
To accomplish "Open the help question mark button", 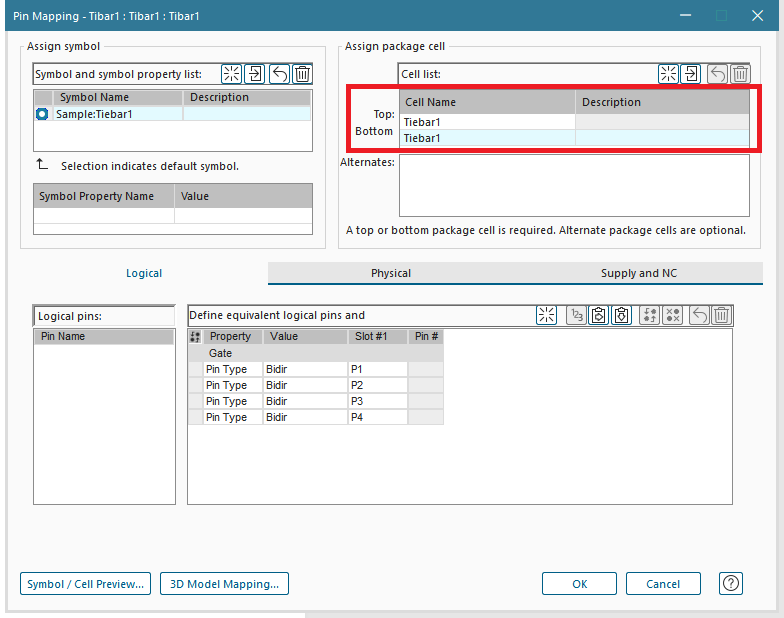I will pyautogui.click(x=730, y=584).
